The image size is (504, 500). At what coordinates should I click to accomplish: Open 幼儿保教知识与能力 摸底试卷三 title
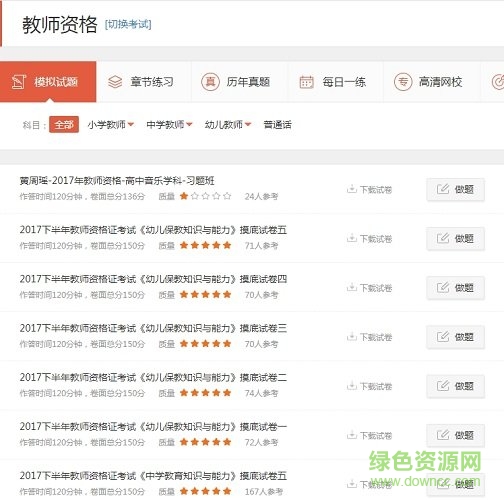[153, 328]
